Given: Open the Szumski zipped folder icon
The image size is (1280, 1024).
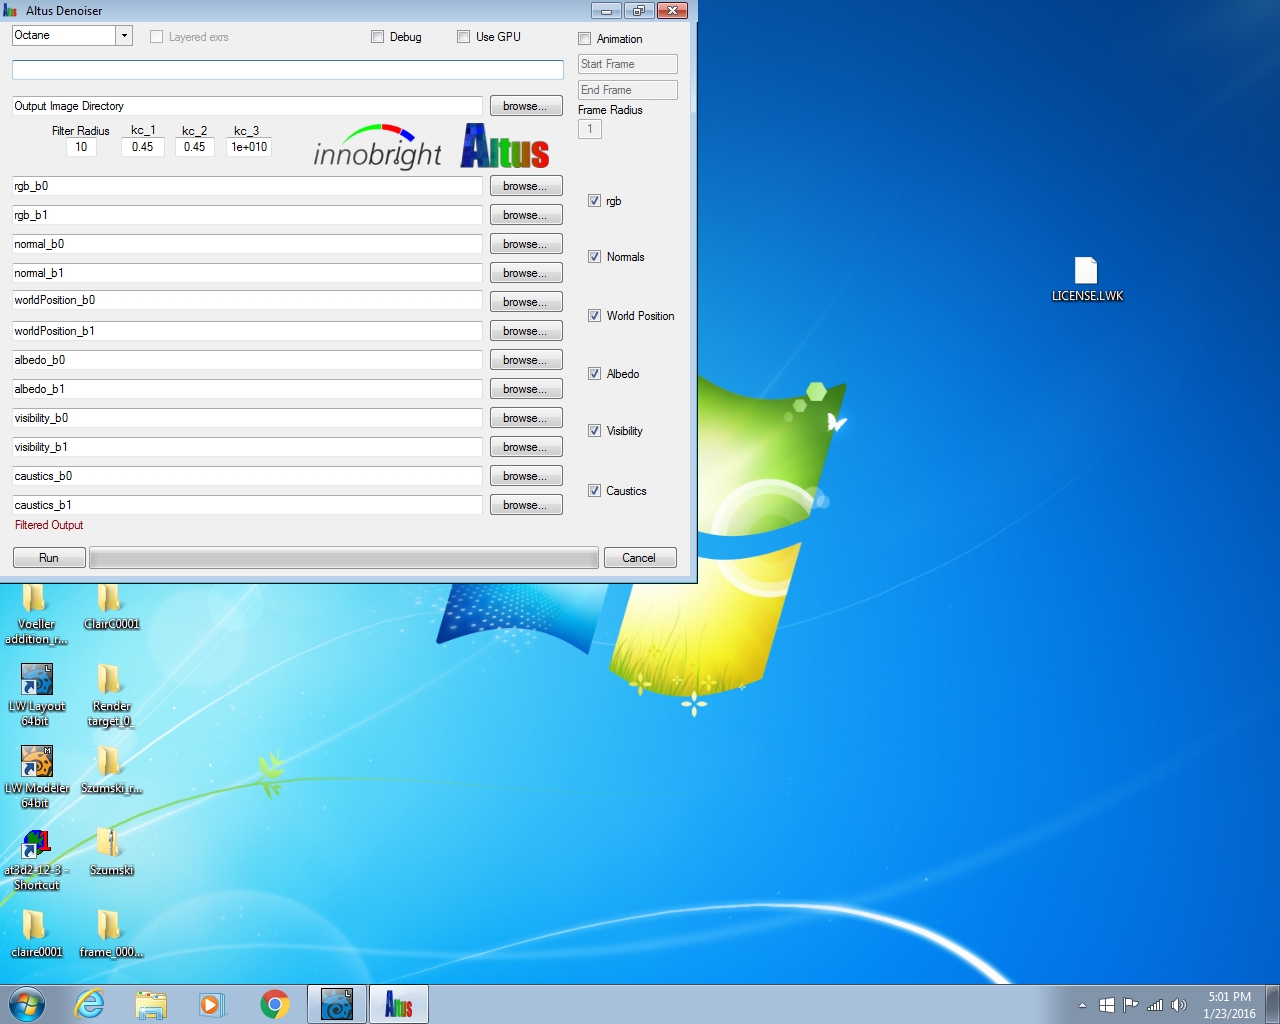Looking at the screenshot, I should click(x=111, y=851).
